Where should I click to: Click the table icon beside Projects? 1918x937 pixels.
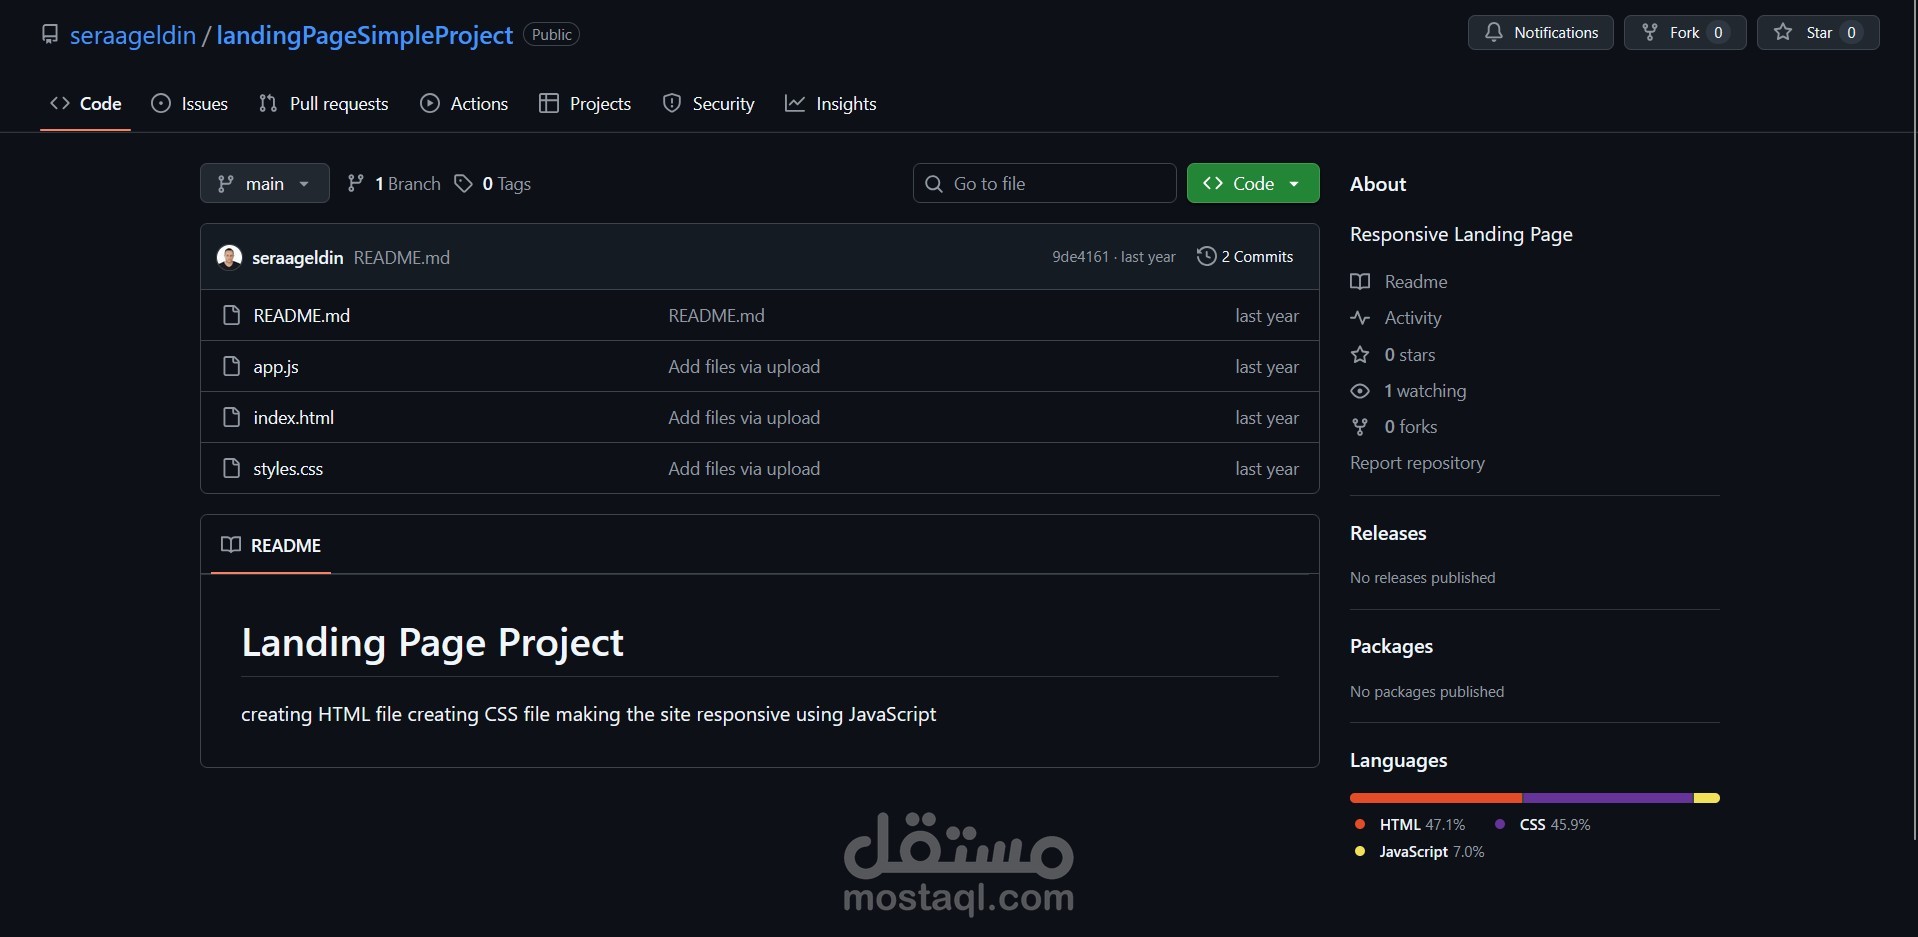click(x=548, y=103)
